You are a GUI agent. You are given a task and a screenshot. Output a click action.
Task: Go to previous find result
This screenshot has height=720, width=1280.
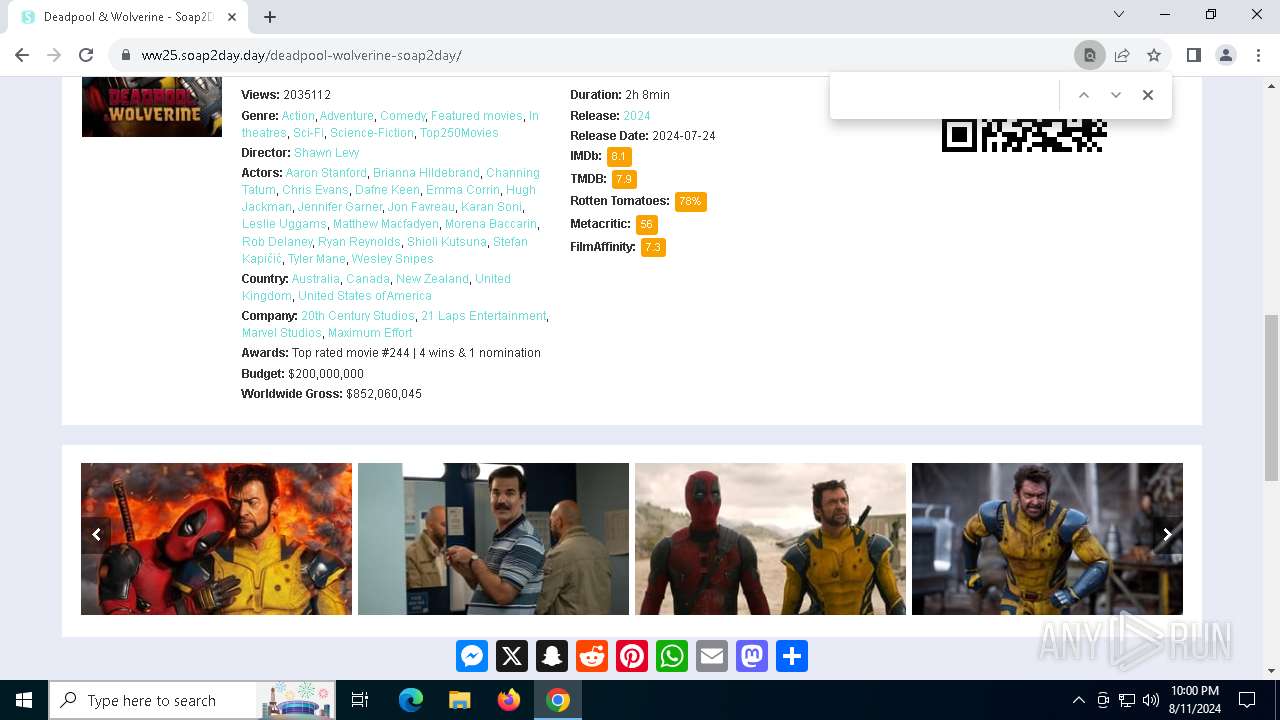[x=1083, y=95]
